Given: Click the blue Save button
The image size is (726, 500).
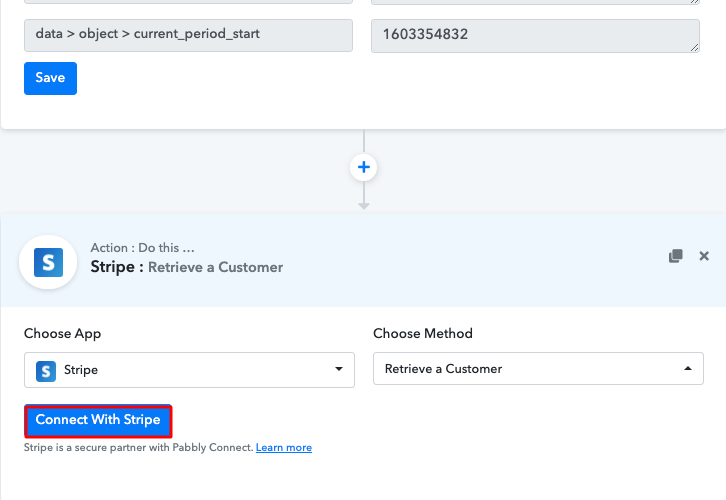Looking at the screenshot, I should [50, 78].
